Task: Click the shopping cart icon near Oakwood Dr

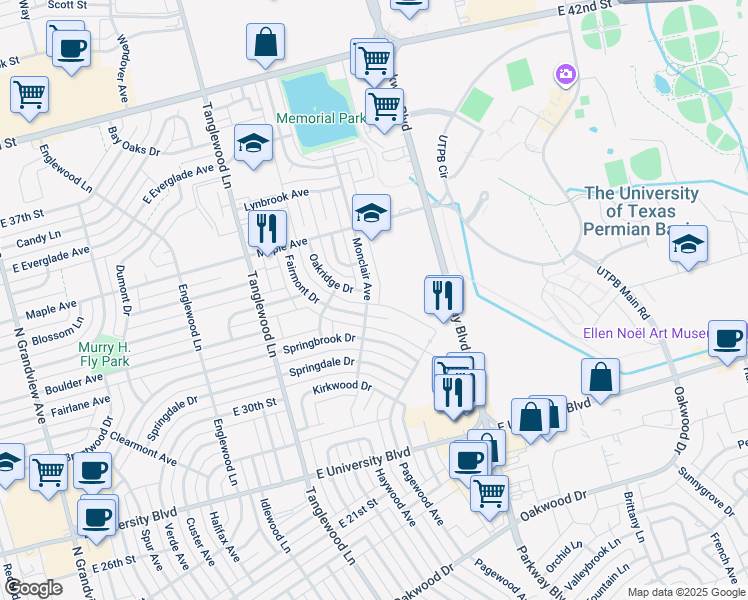Action: (x=489, y=493)
